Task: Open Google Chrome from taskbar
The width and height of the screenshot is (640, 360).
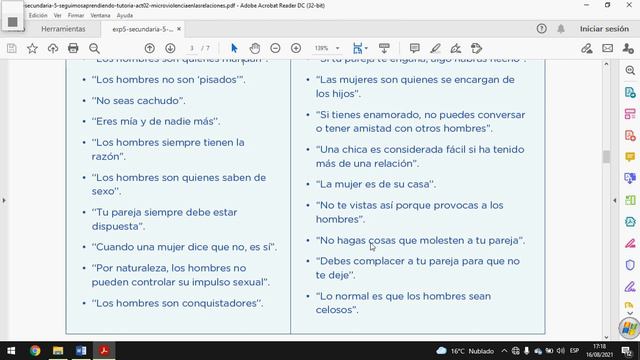Action: [x=35, y=351]
